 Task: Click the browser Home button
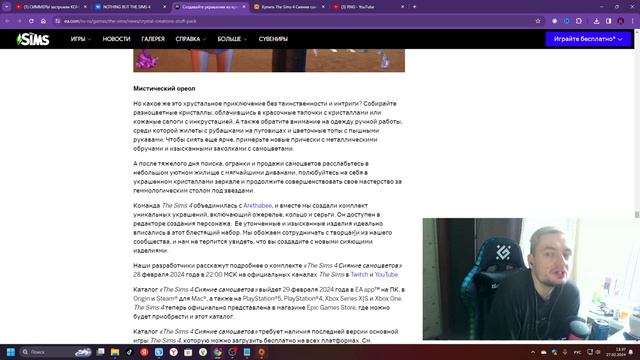[x=43, y=21]
